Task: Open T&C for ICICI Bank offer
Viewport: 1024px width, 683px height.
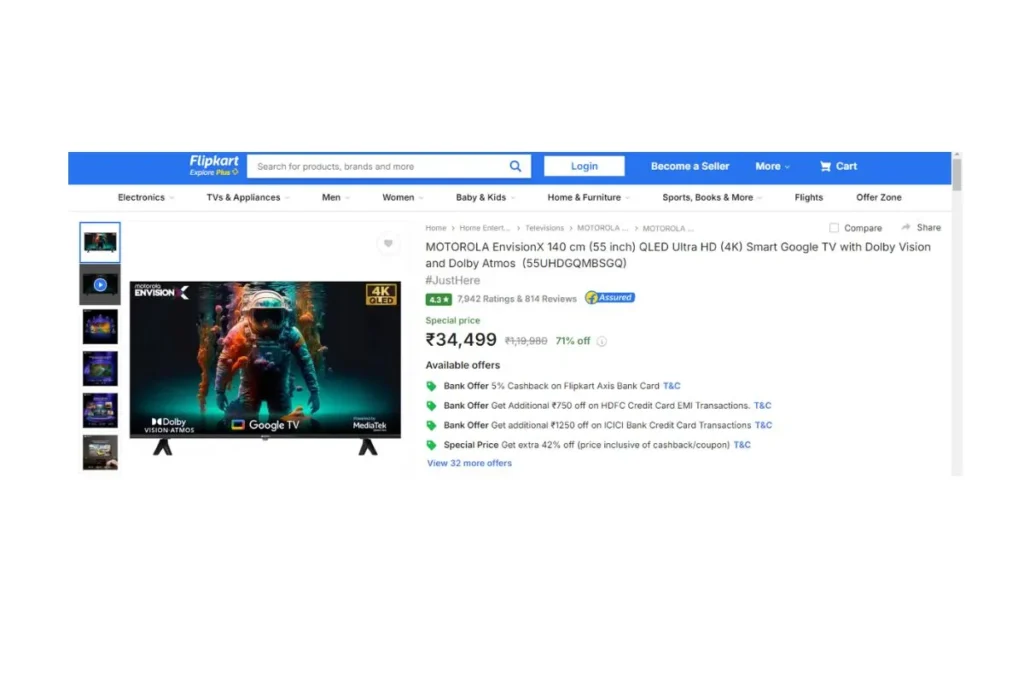Action: point(763,425)
